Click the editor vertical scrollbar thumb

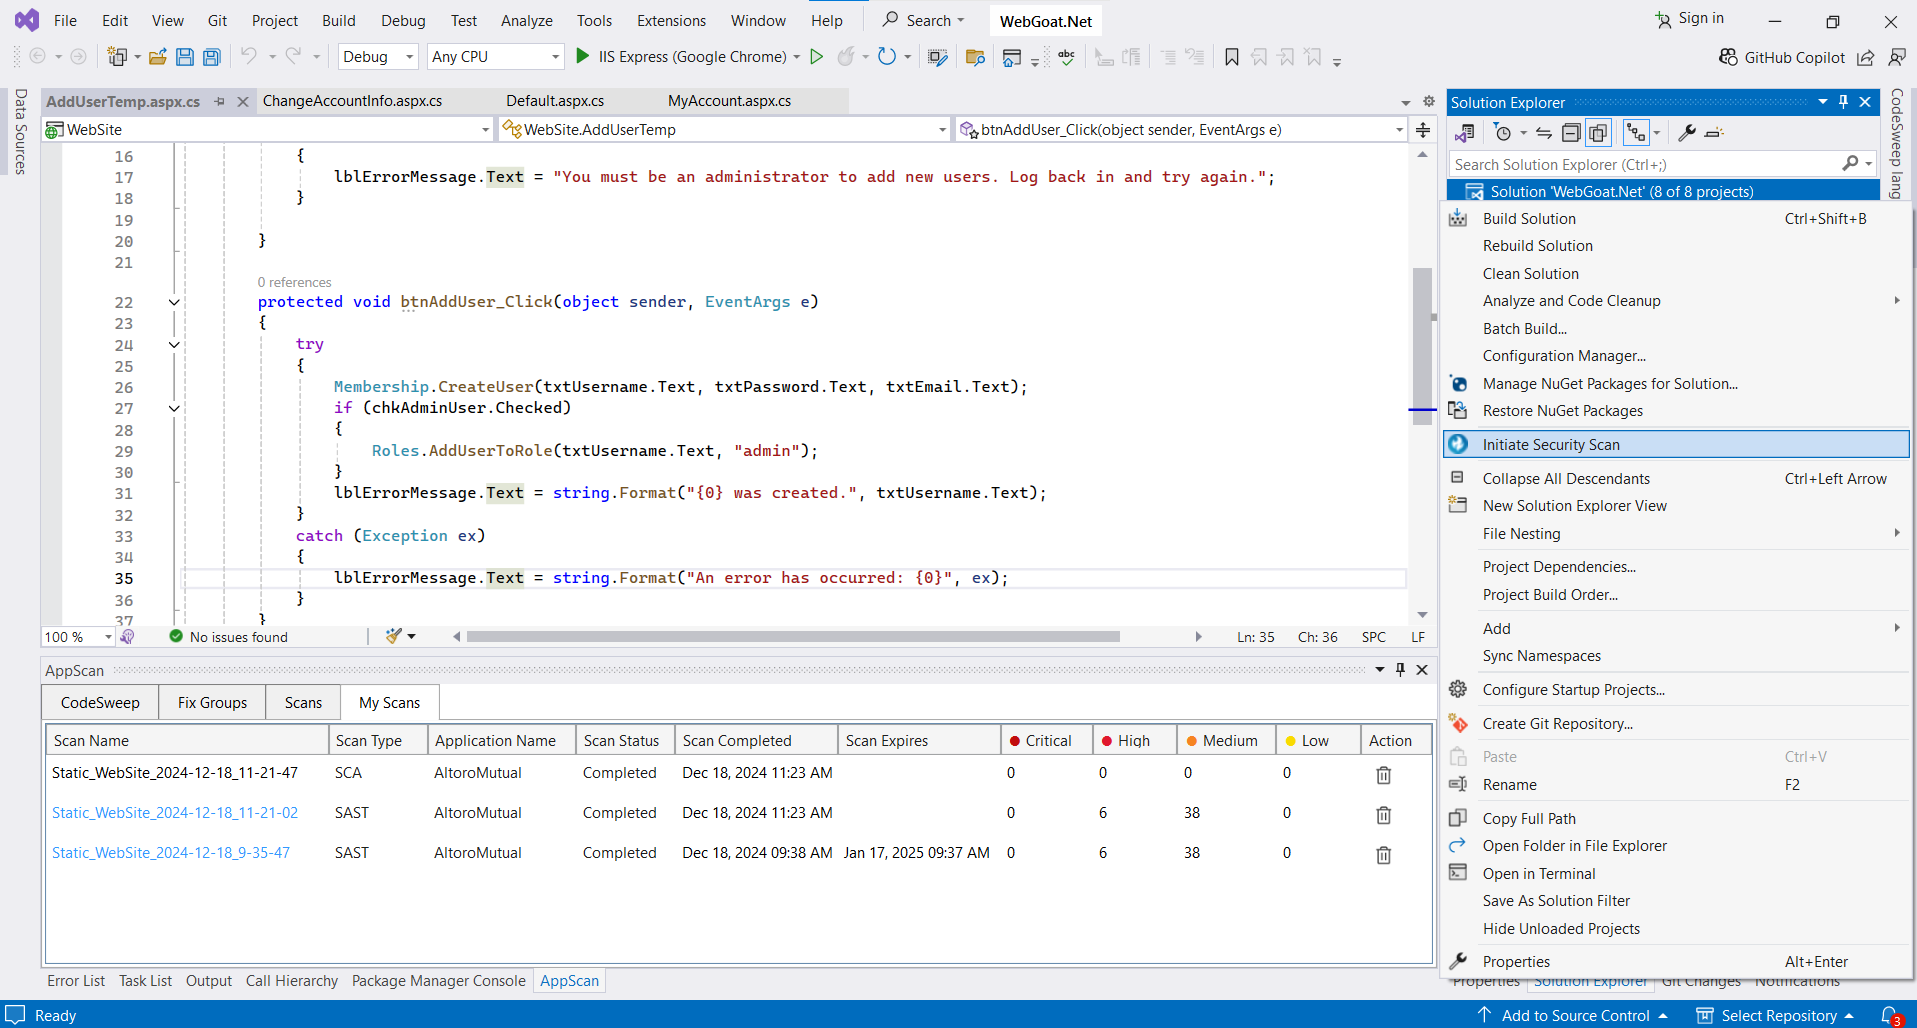click(1422, 346)
